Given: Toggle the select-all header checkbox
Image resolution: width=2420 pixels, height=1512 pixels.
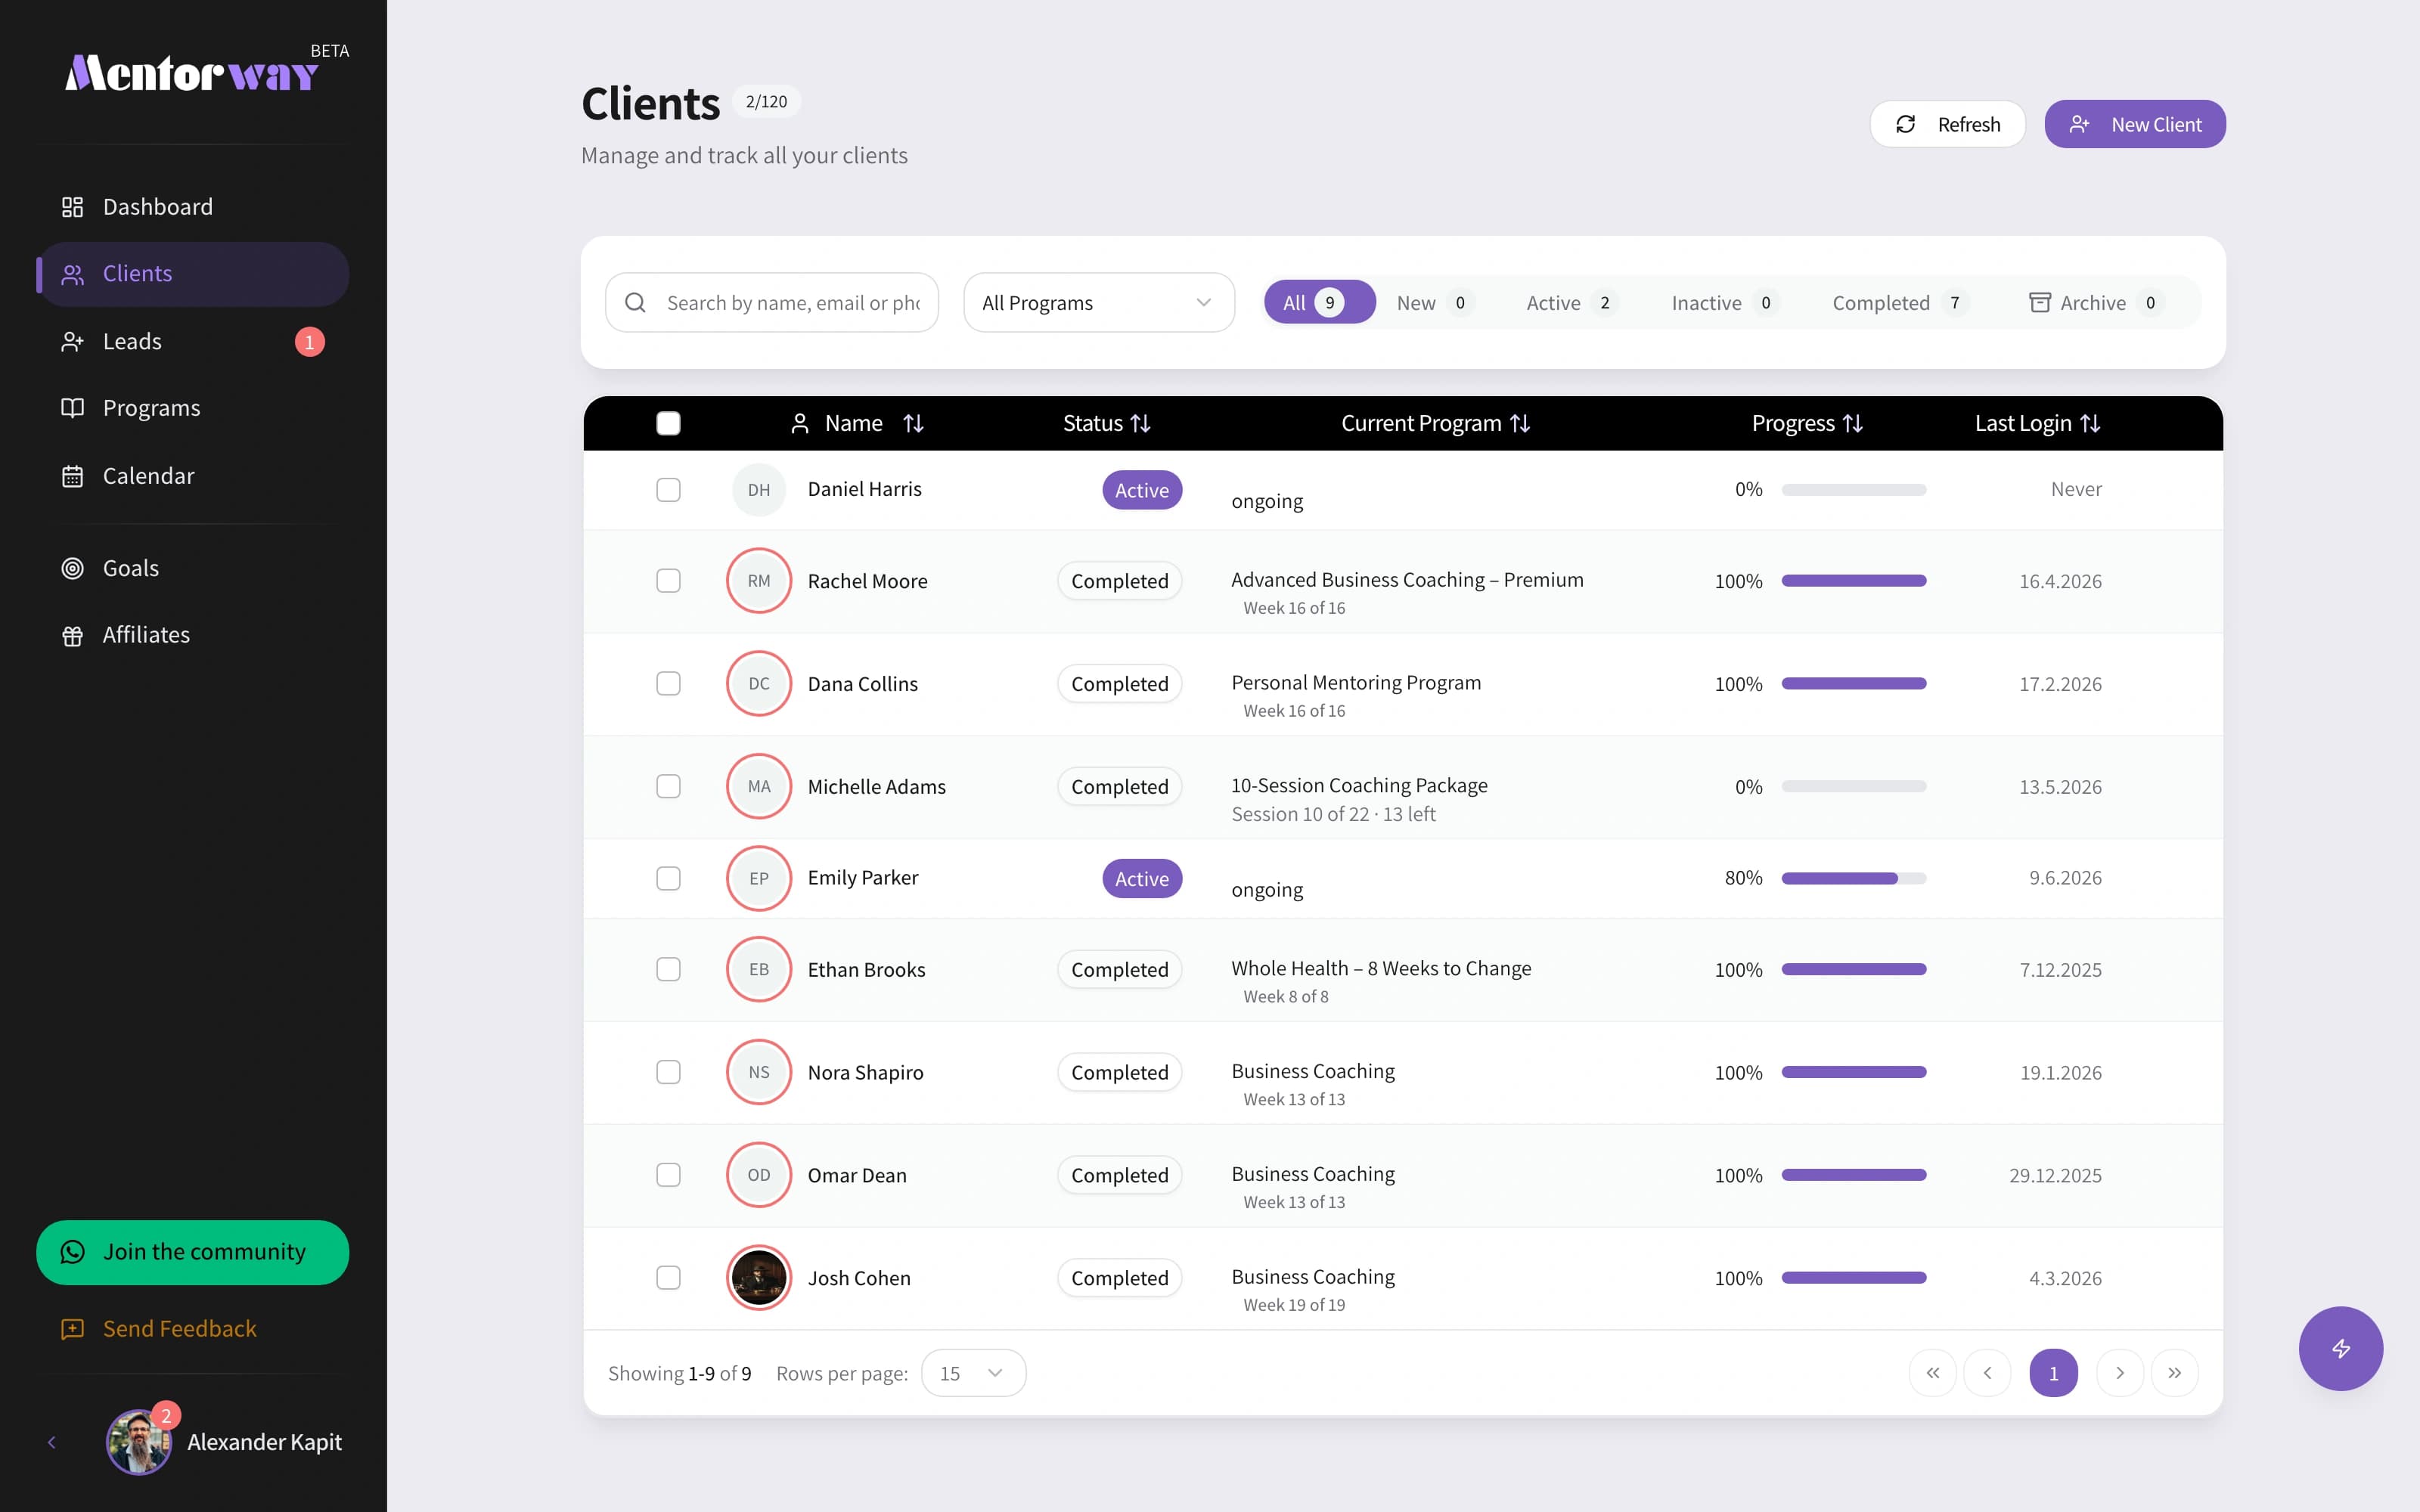Looking at the screenshot, I should tap(668, 424).
